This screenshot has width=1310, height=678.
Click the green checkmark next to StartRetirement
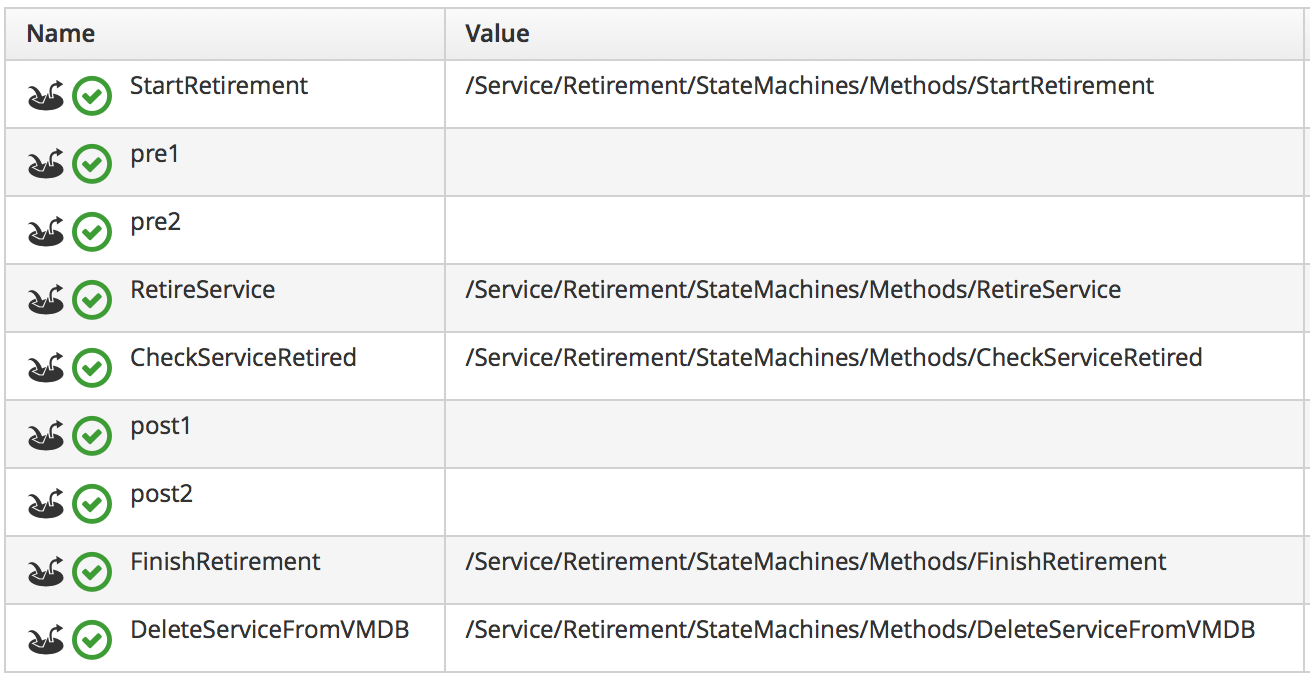[92, 96]
